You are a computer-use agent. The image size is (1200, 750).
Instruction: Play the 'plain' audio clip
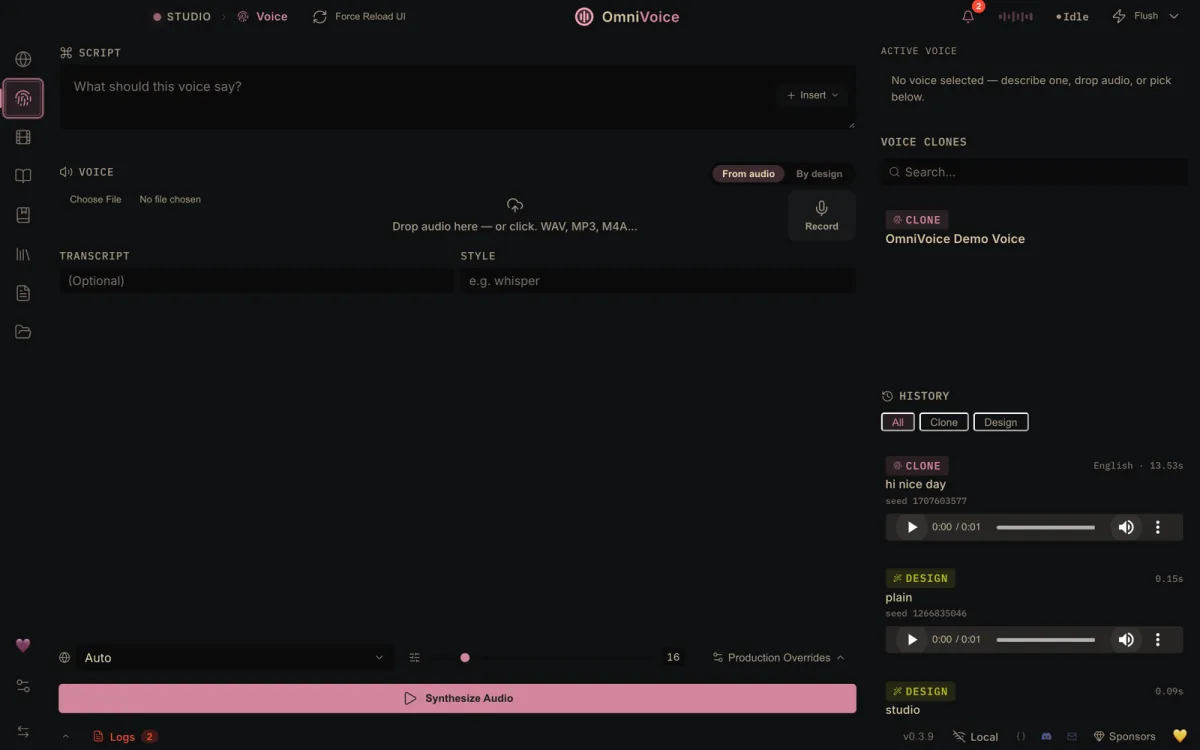pyautogui.click(x=912, y=639)
